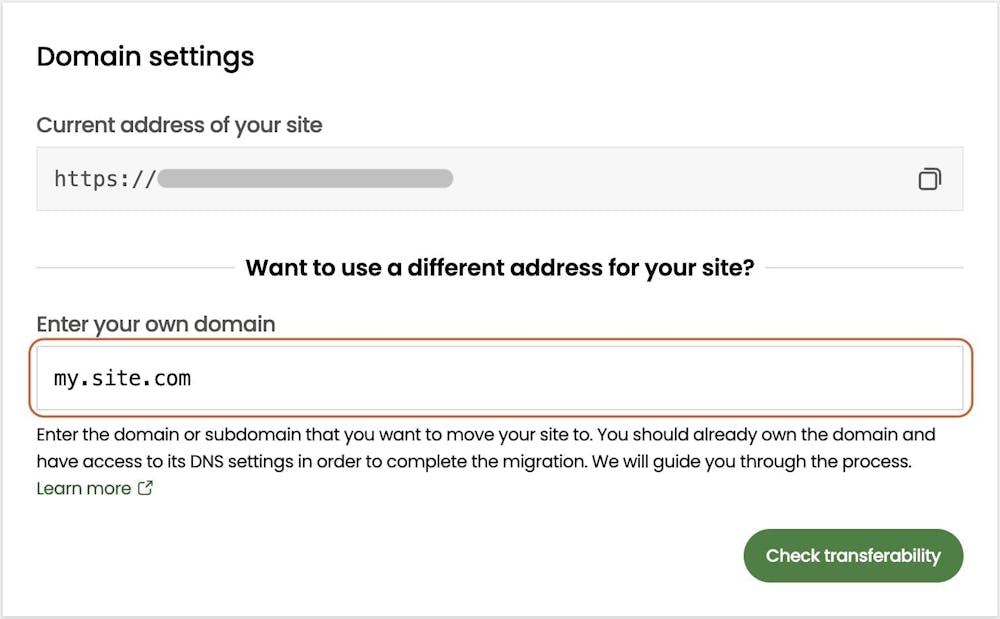Select the clipboard icon in the address row
This screenshot has width=1000, height=619.
click(x=930, y=178)
